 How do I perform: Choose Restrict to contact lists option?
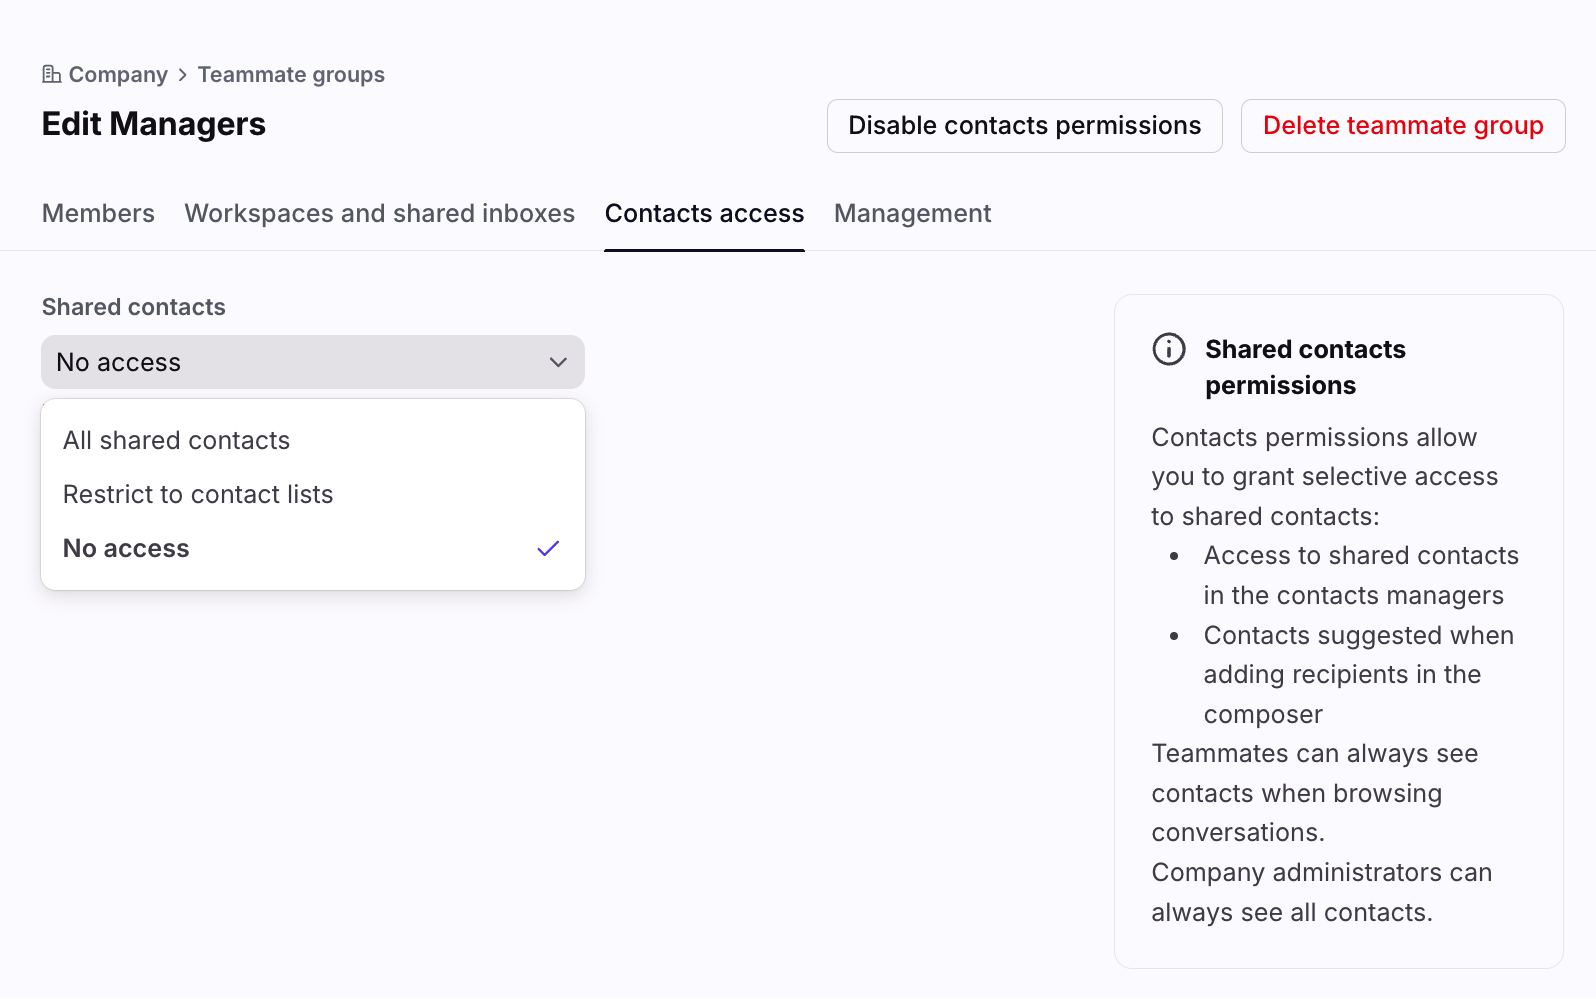pos(198,495)
